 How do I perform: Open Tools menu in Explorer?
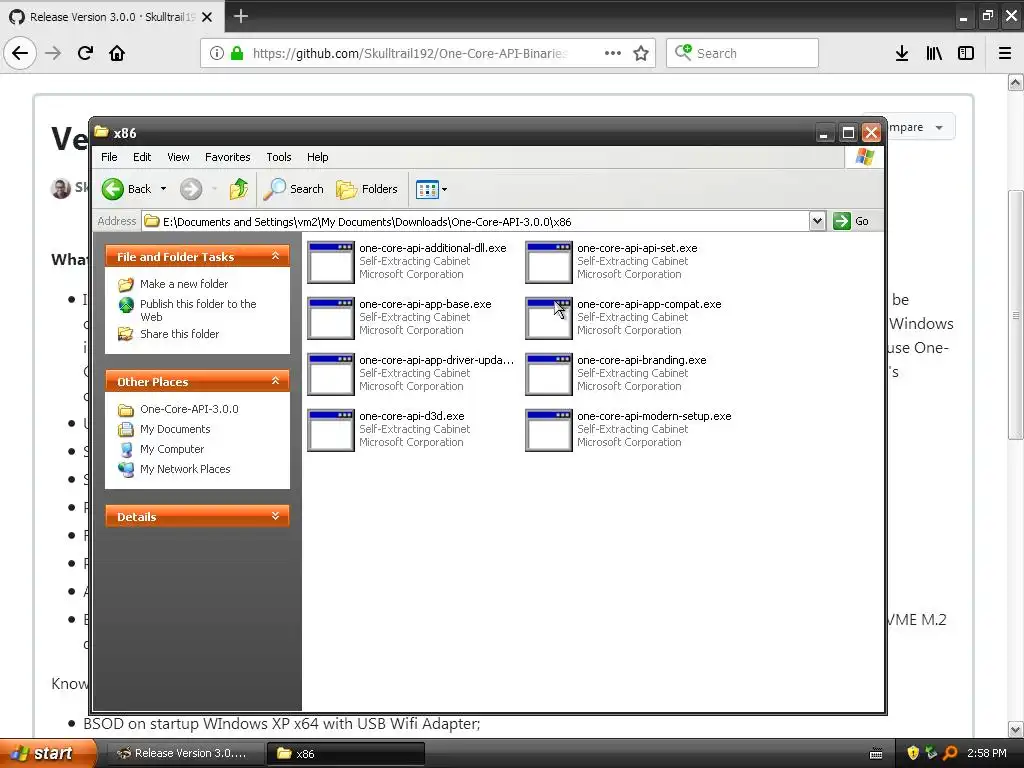278,157
